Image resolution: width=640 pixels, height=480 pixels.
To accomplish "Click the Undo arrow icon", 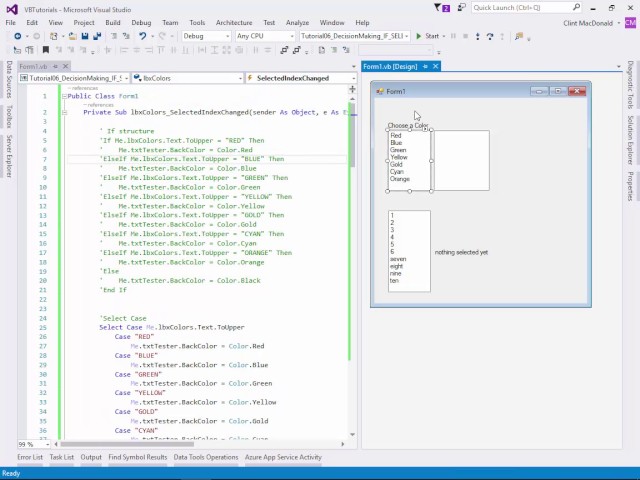I will (142, 36).
